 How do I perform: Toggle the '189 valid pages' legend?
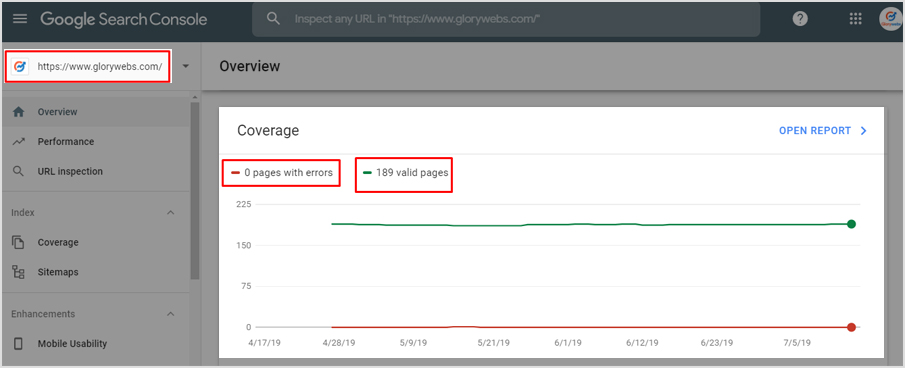click(x=405, y=172)
